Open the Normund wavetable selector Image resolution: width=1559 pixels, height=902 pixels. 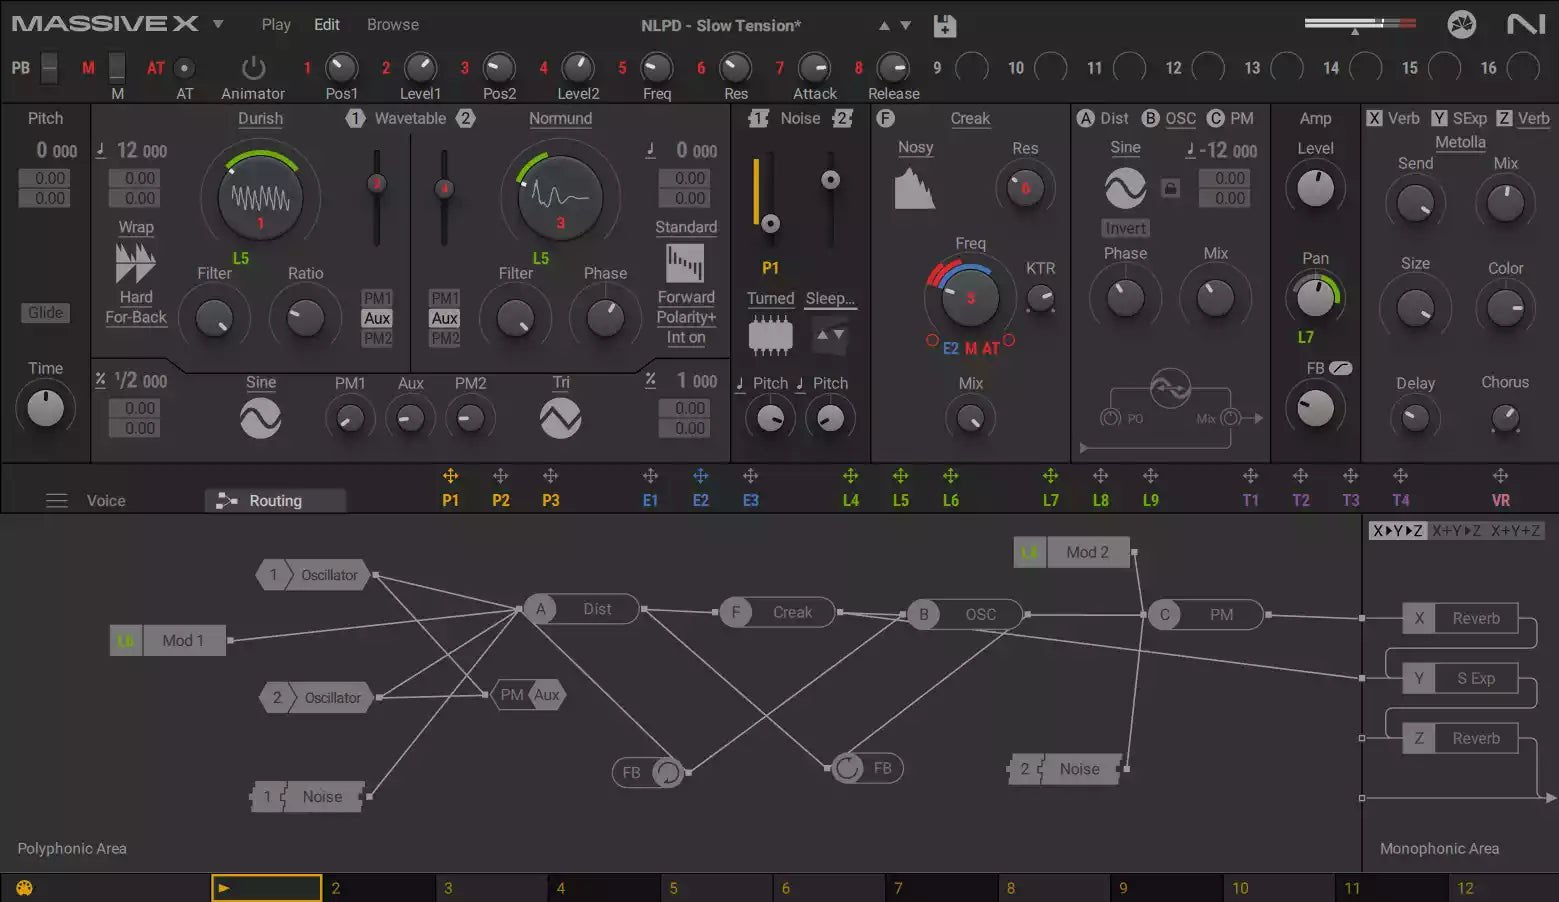pyautogui.click(x=560, y=118)
